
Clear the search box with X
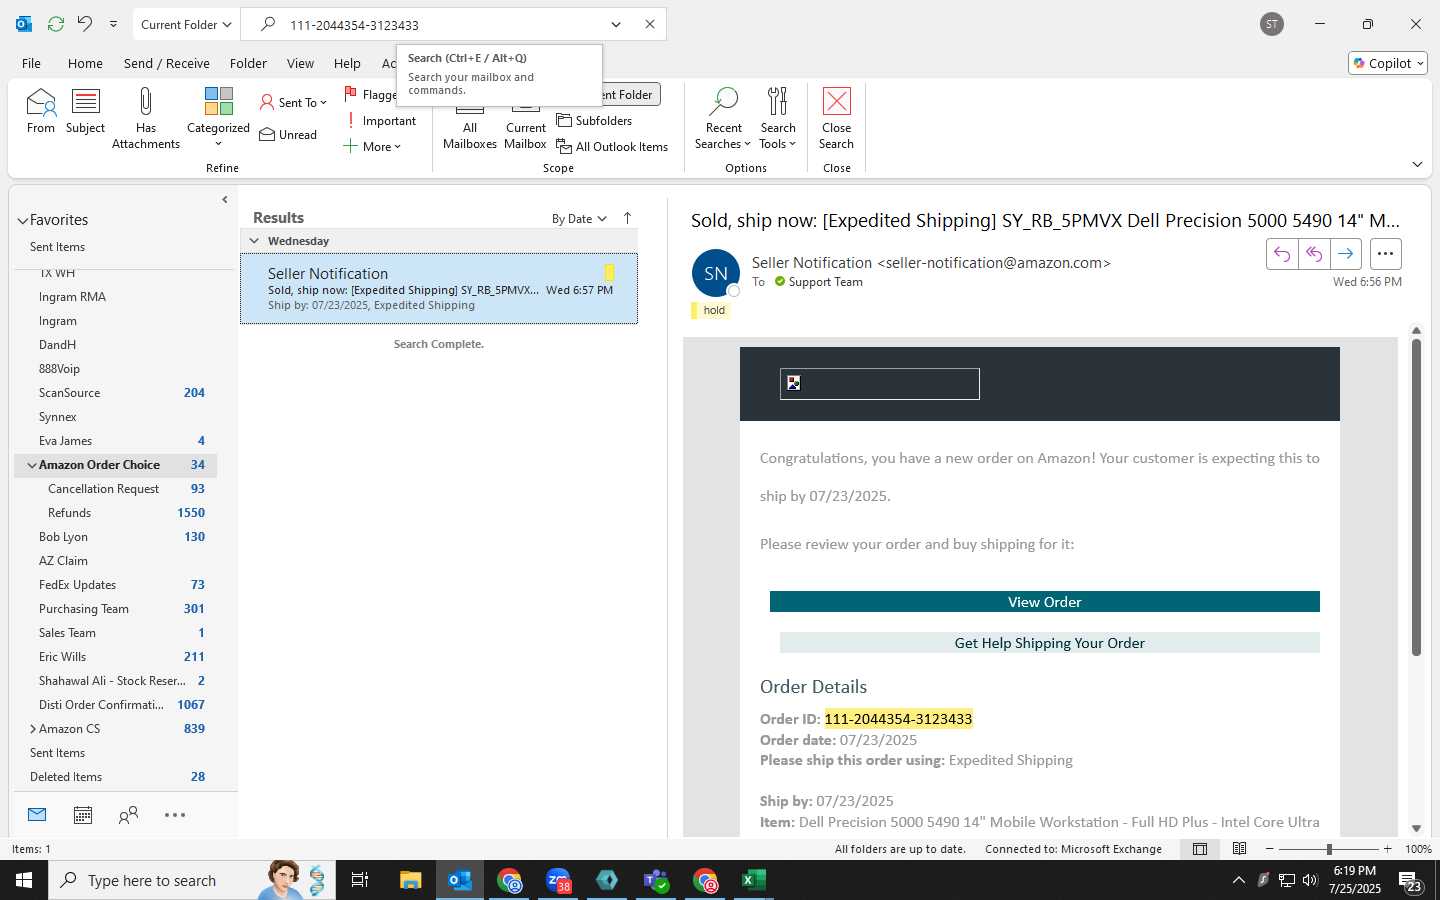pos(650,24)
